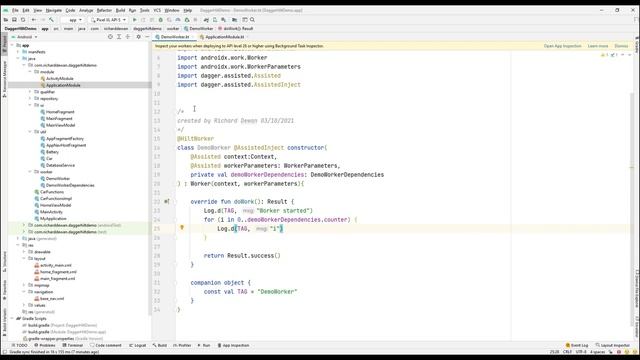Click the lightbulb quick-fix icon in the editor
The width and height of the screenshot is (640, 360).
[x=182, y=228]
